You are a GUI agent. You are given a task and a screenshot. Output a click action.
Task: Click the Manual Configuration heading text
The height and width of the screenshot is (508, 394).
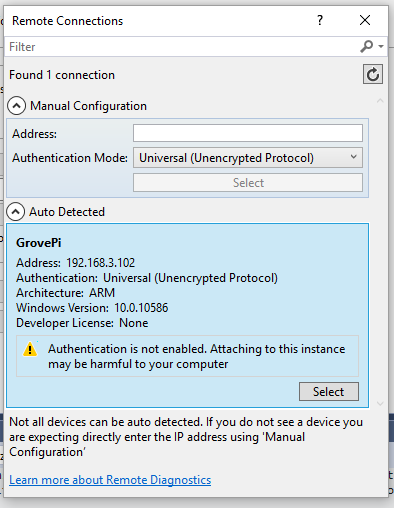88,106
